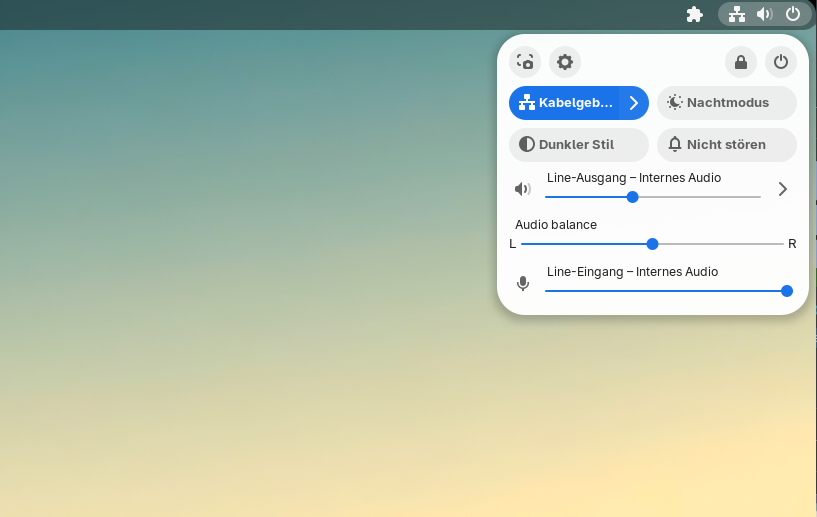Enable Nicht stören do-not-disturb

click(x=727, y=145)
